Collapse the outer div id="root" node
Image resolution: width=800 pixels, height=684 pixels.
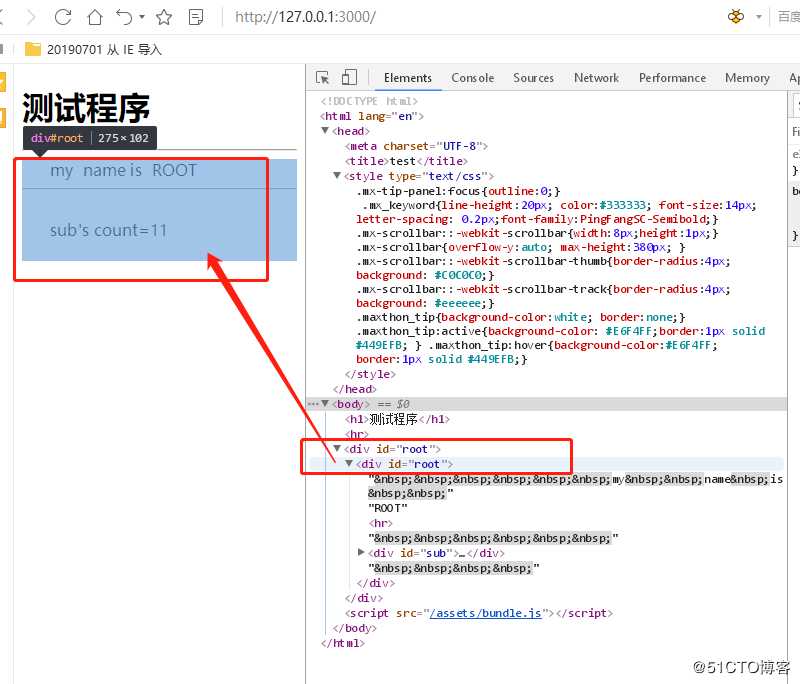337,448
